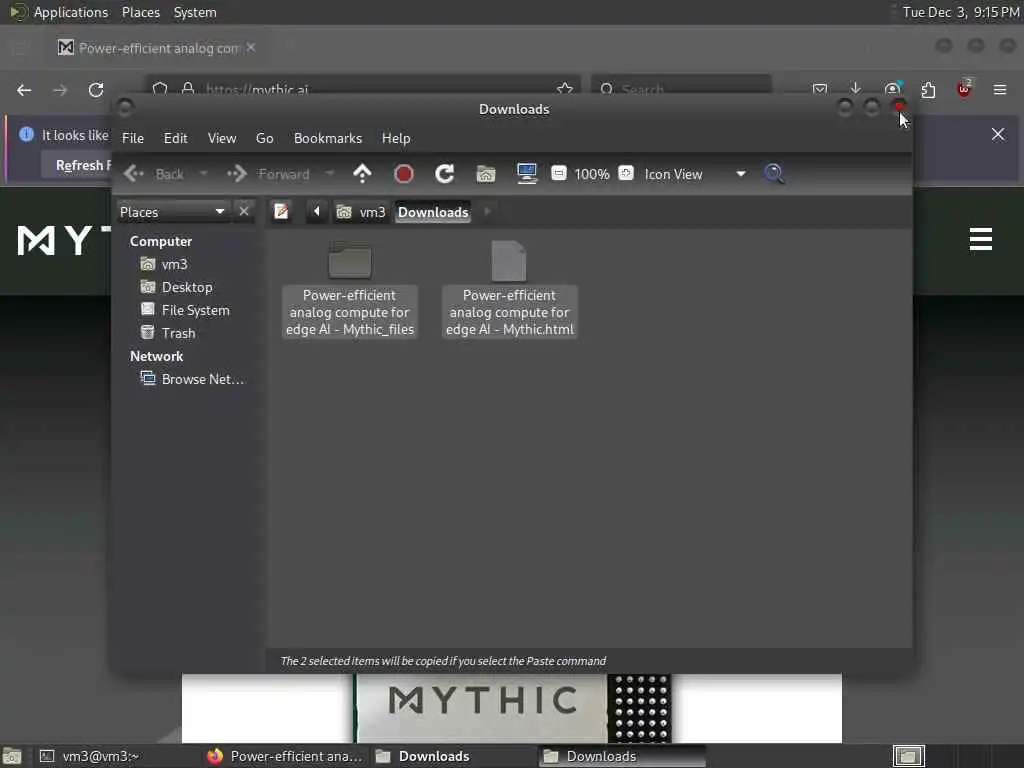
Task: Reload the page in Firefox
Action: click(x=96, y=90)
